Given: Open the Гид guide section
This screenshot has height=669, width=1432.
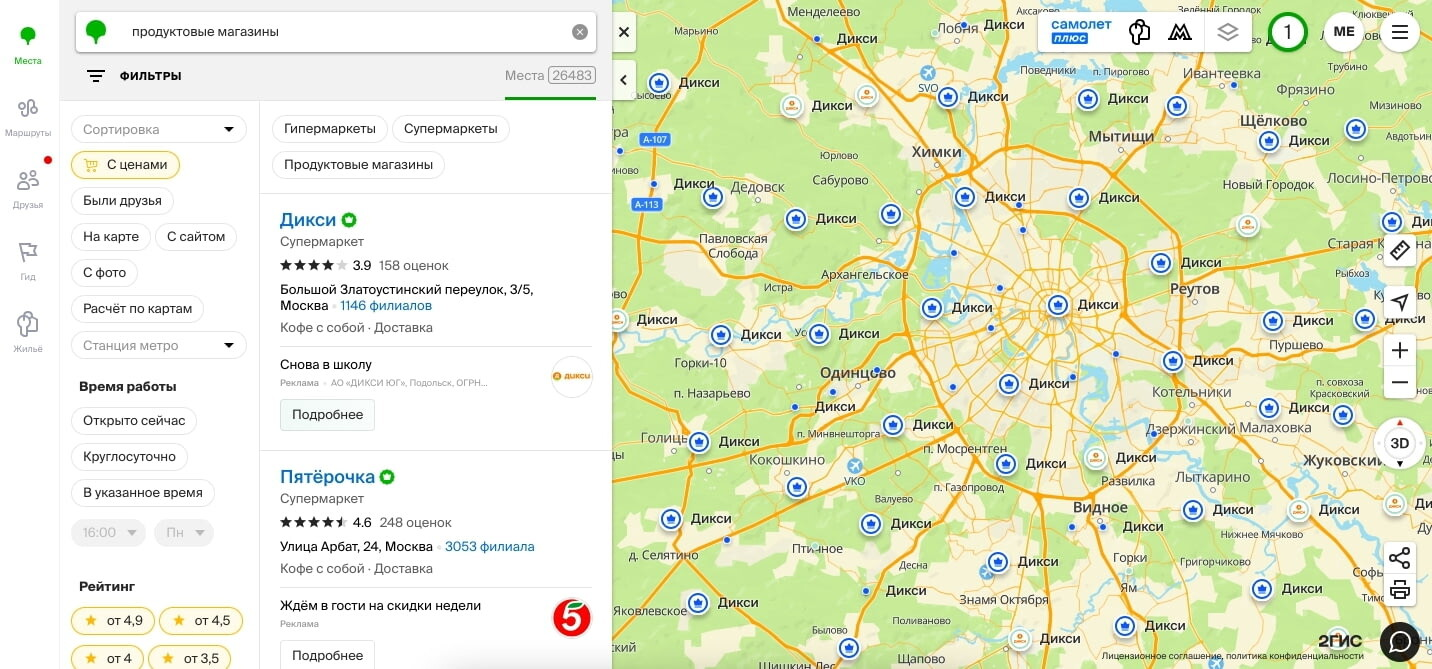Looking at the screenshot, I should (x=28, y=261).
